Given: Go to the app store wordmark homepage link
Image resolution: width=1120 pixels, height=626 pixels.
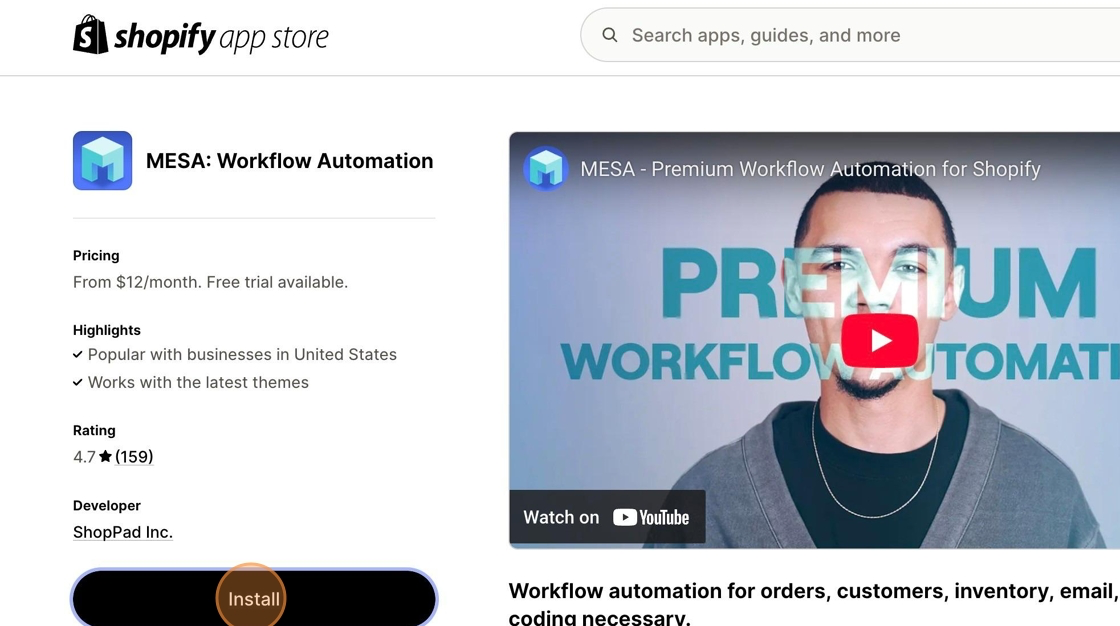Looking at the screenshot, I should pos(272,38).
